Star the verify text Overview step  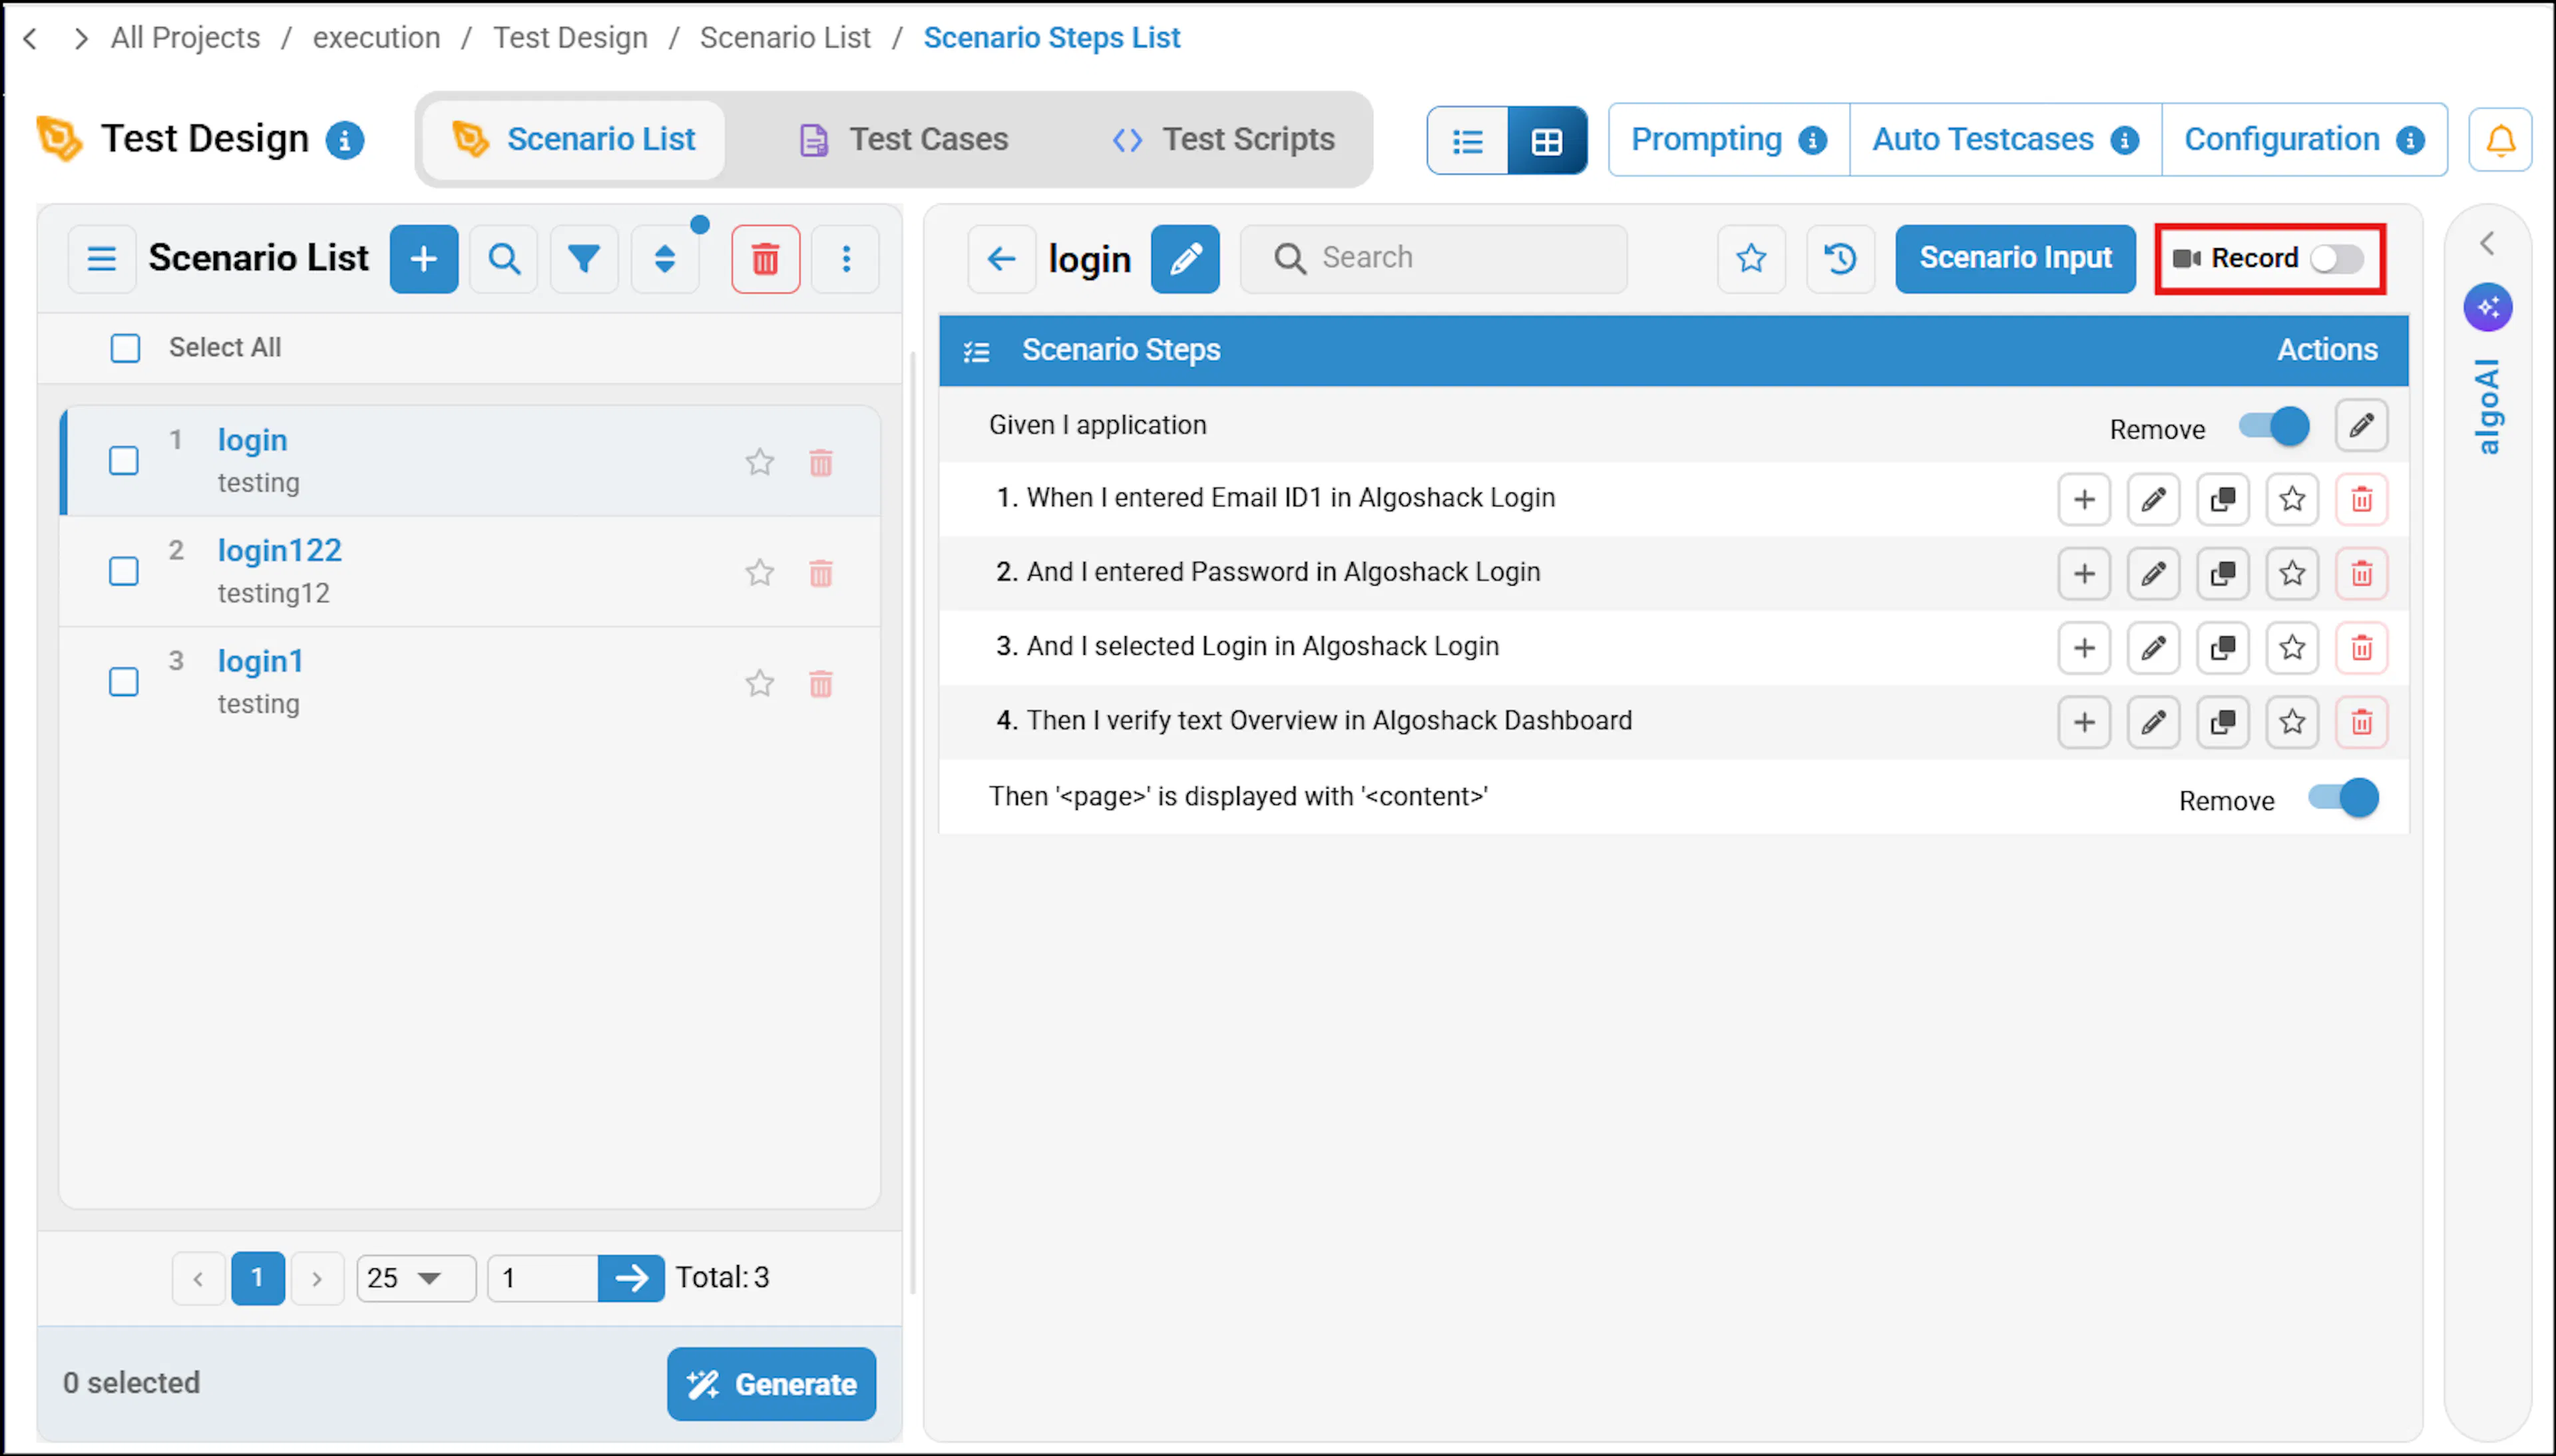[x=2292, y=722]
